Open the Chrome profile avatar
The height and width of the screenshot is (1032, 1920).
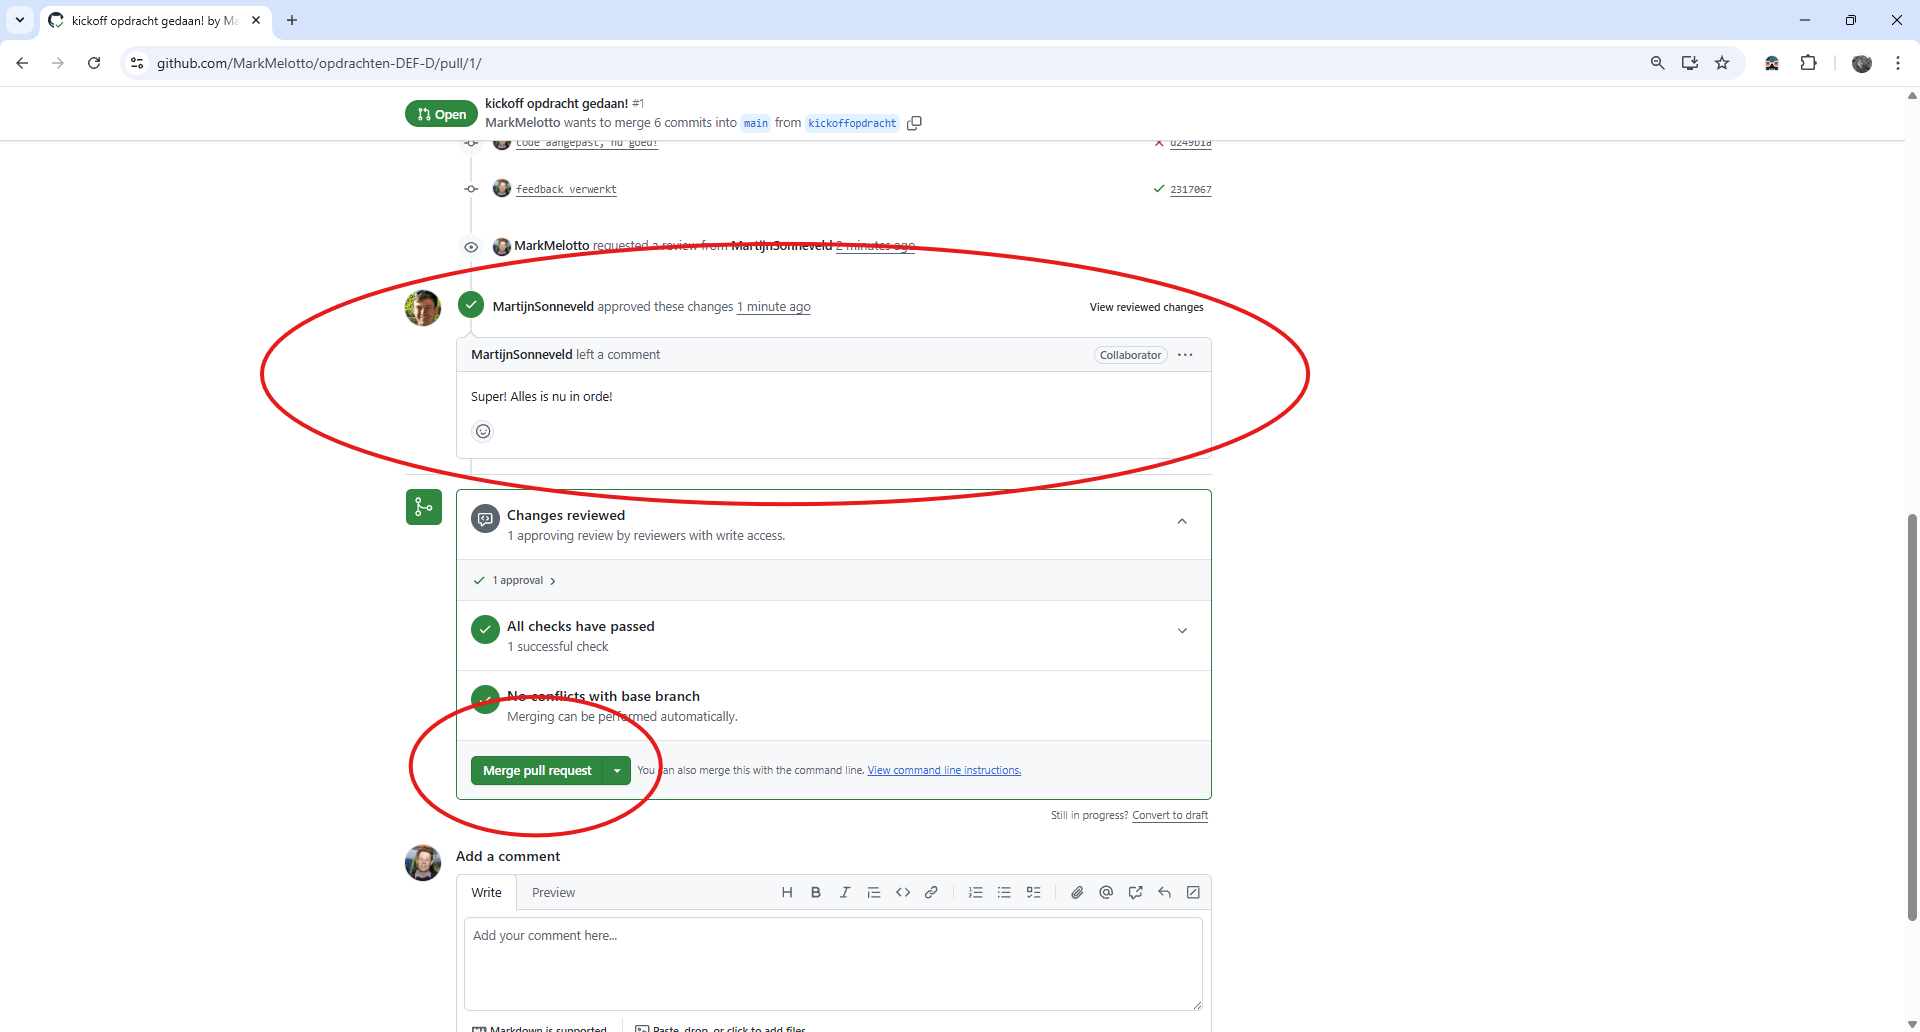(1861, 63)
